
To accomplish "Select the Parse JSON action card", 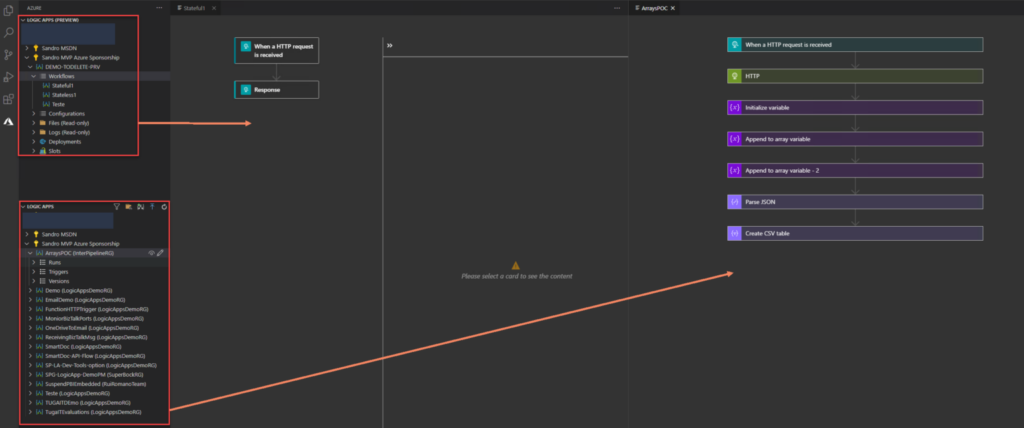I will (855, 201).
